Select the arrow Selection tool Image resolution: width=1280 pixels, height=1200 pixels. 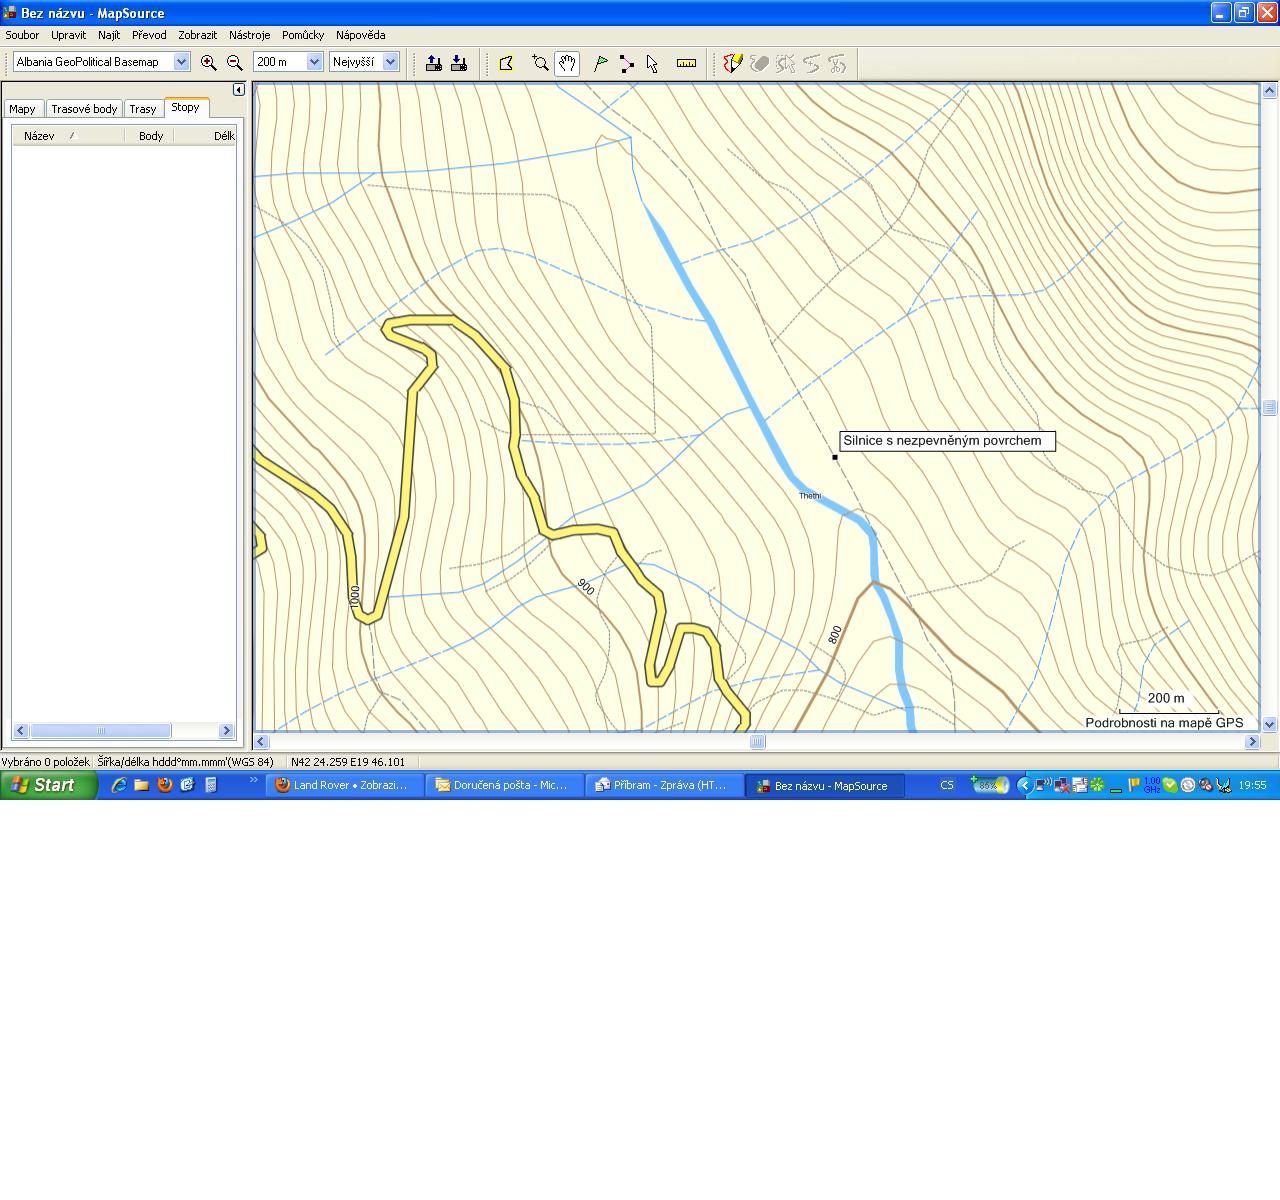tap(652, 63)
